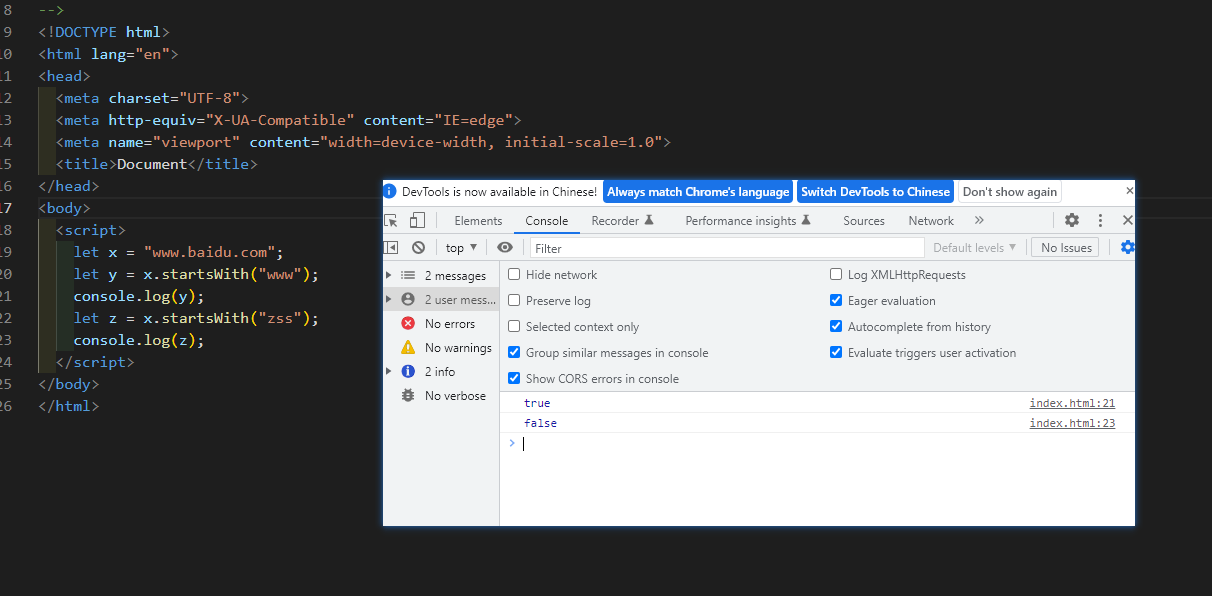Clear the console with the ban icon
This screenshot has height=596, width=1212.
coord(418,247)
